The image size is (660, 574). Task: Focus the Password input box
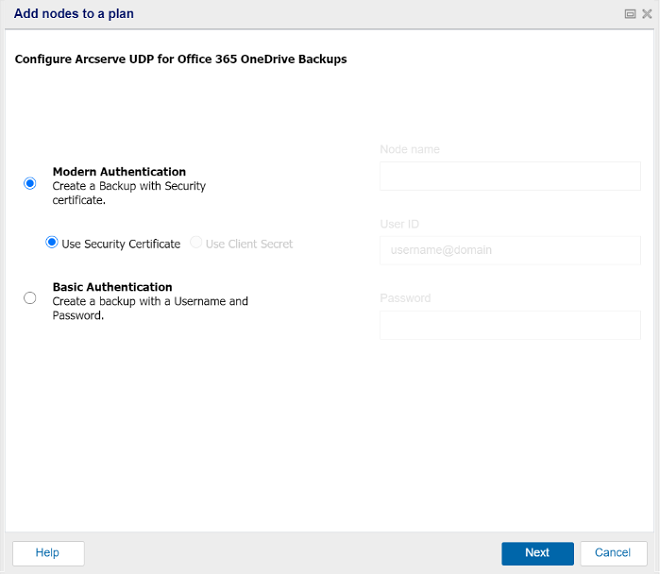tap(510, 325)
